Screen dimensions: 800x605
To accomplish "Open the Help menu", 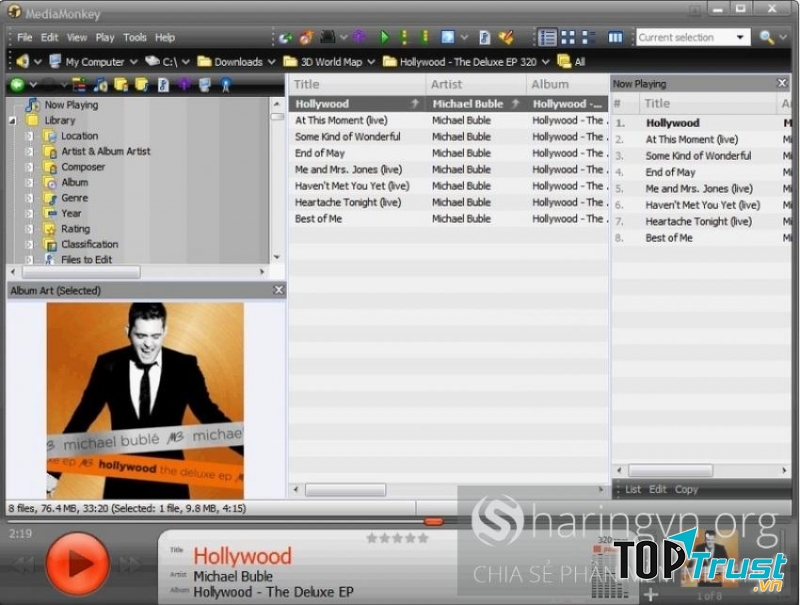I will coord(165,37).
